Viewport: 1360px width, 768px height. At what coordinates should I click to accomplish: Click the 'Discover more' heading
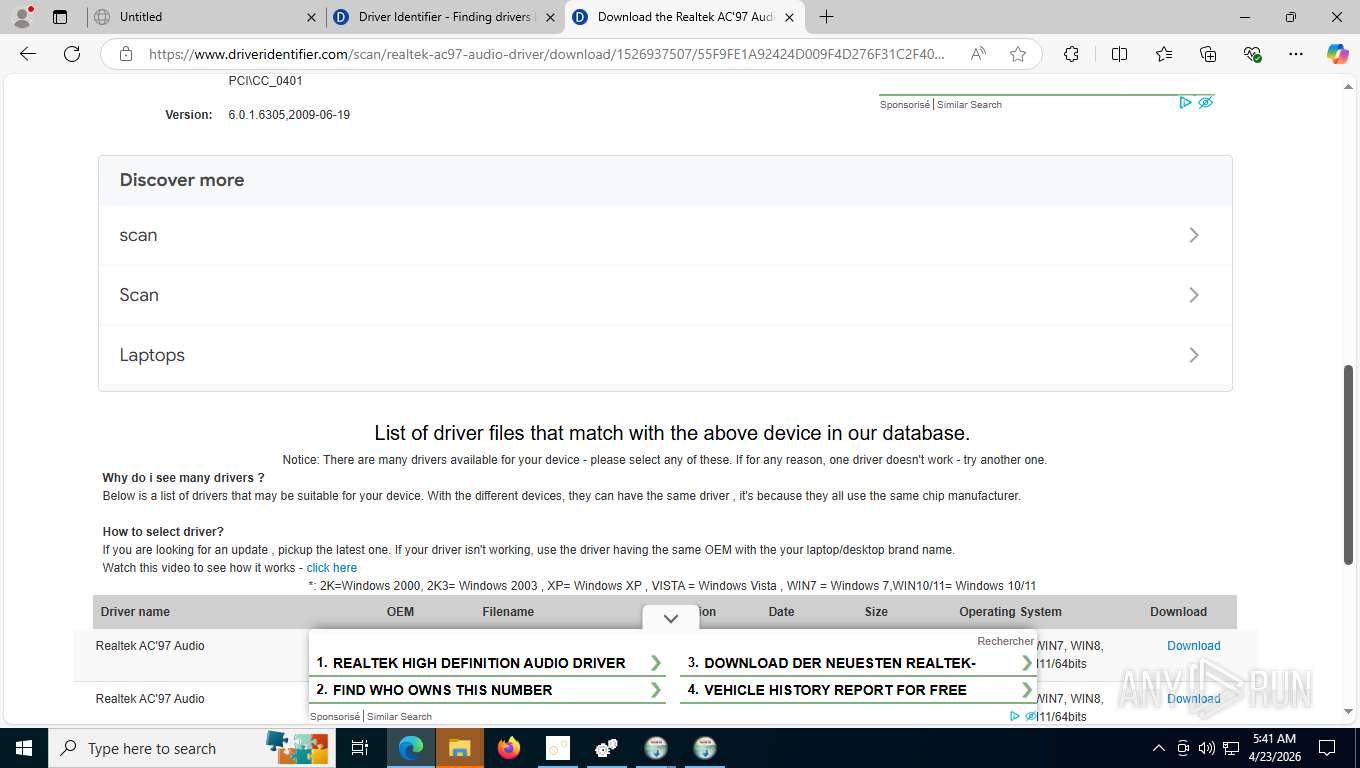pyautogui.click(x=182, y=180)
